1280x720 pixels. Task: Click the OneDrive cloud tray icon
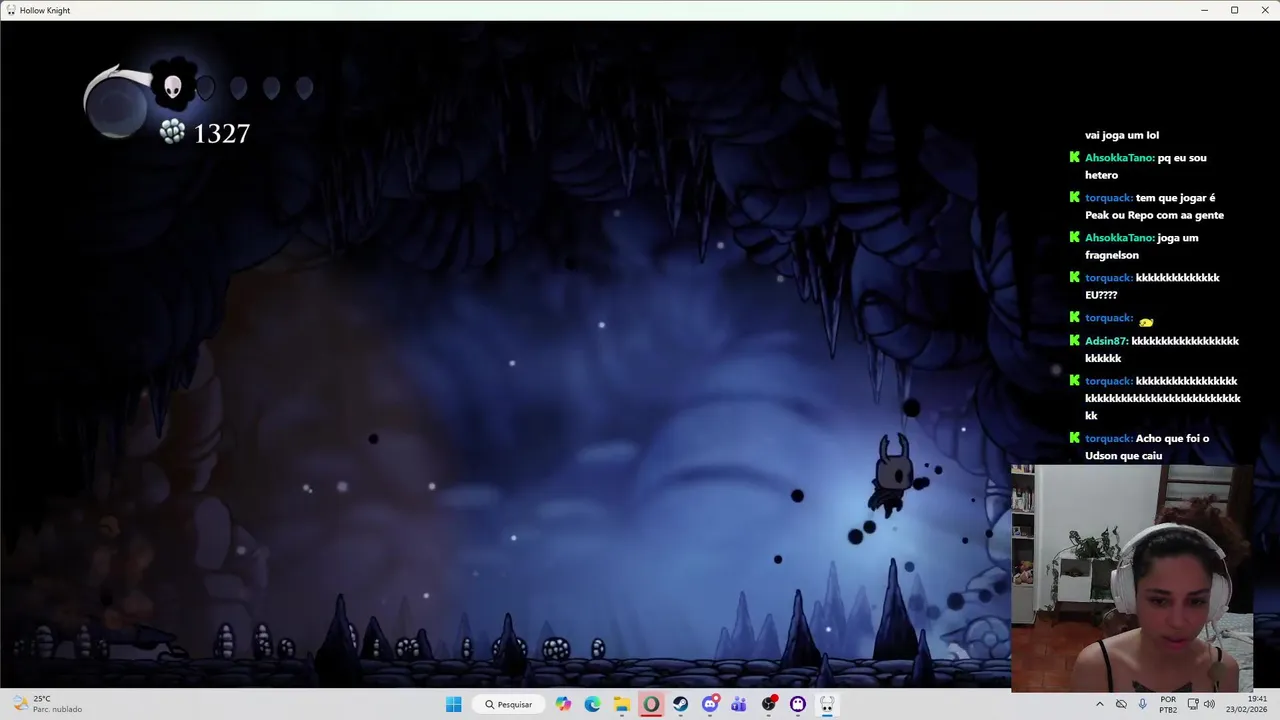(x=1121, y=704)
